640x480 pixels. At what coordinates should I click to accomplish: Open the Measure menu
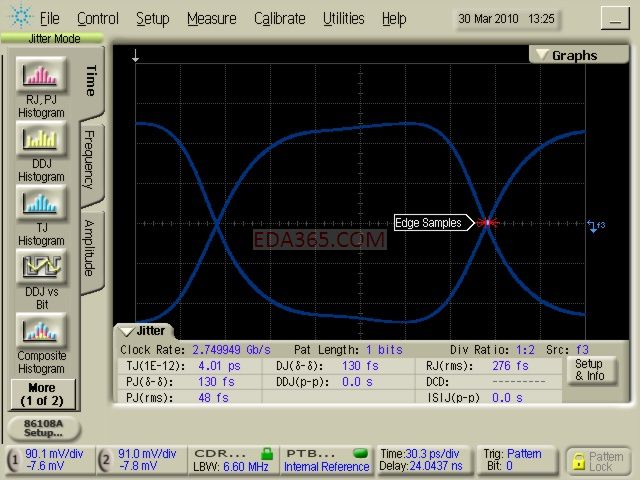[x=211, y=18]
